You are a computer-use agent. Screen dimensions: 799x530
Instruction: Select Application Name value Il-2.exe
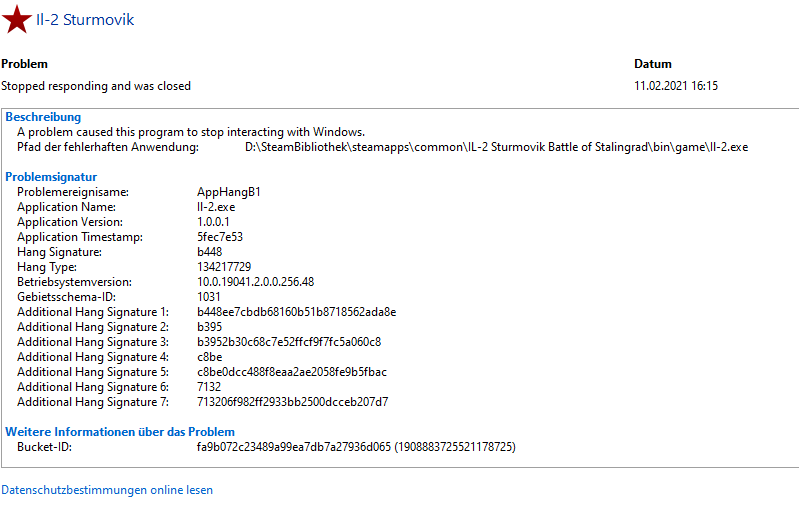click(216, 207)
